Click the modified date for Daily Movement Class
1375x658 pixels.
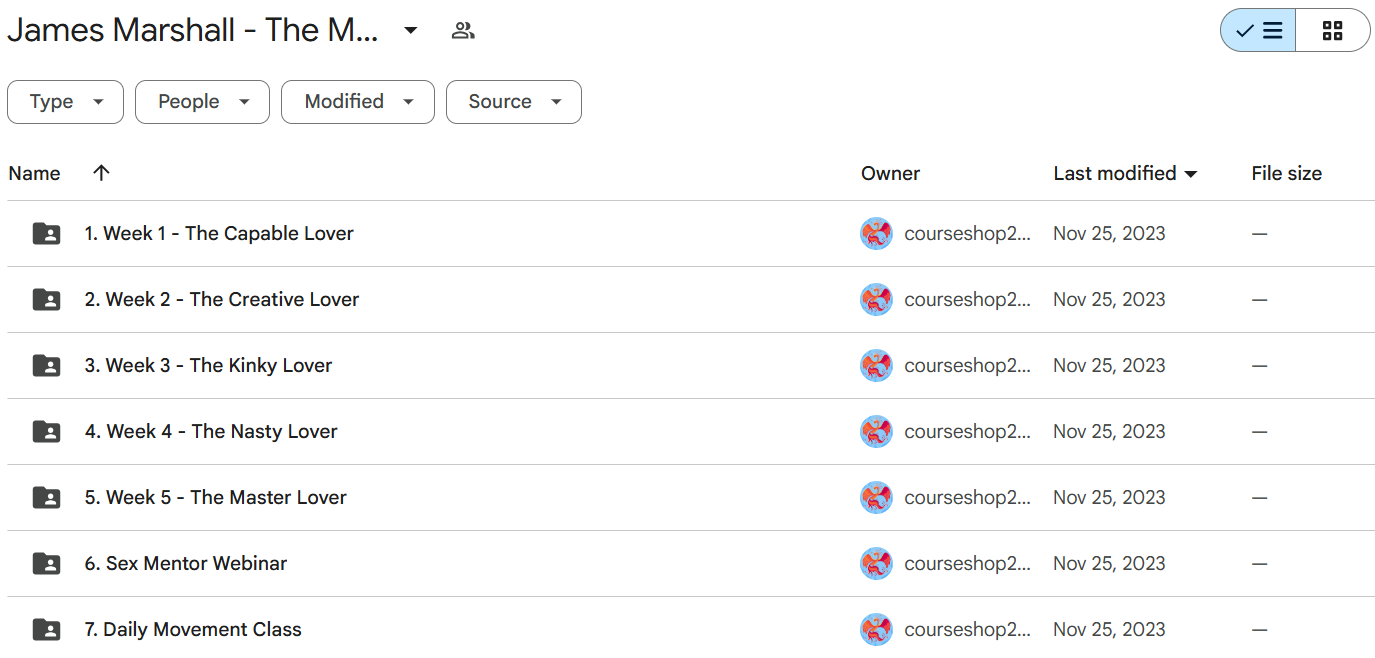(x=1109, y=630)
